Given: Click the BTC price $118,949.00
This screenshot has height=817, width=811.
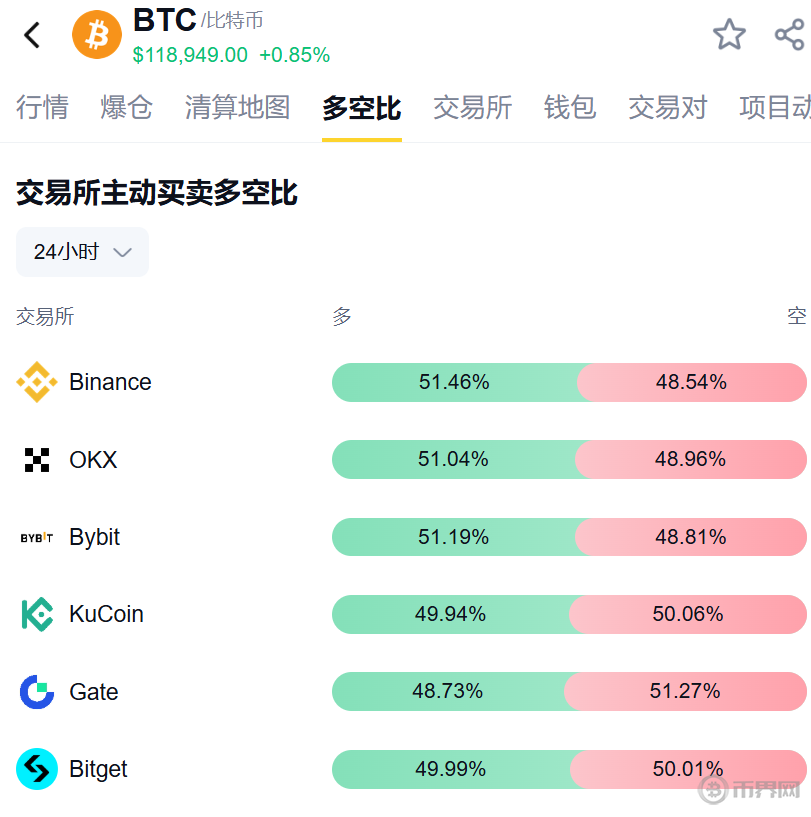Looking at the screenshot, I should point(190,55).
